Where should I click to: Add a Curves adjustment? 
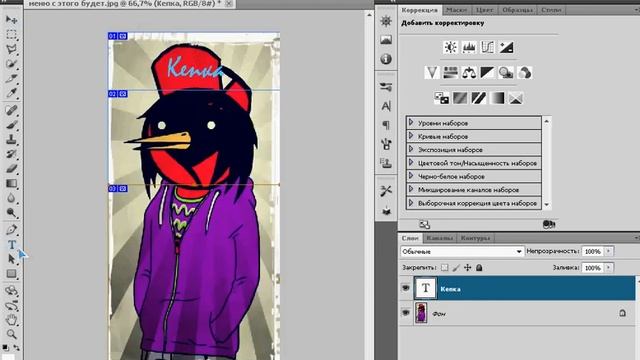(x=487, y=47)
